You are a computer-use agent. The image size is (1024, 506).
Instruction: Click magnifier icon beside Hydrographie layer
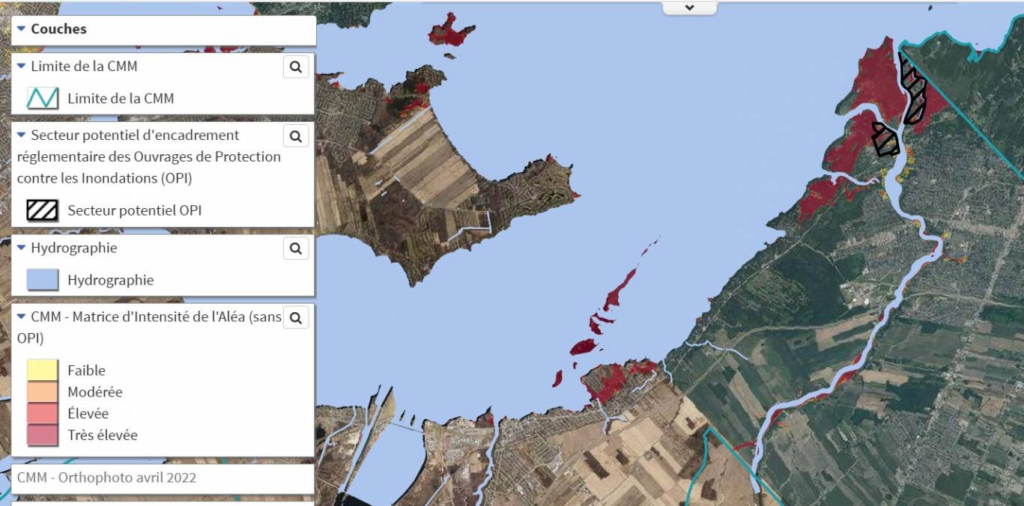point(295,248)
